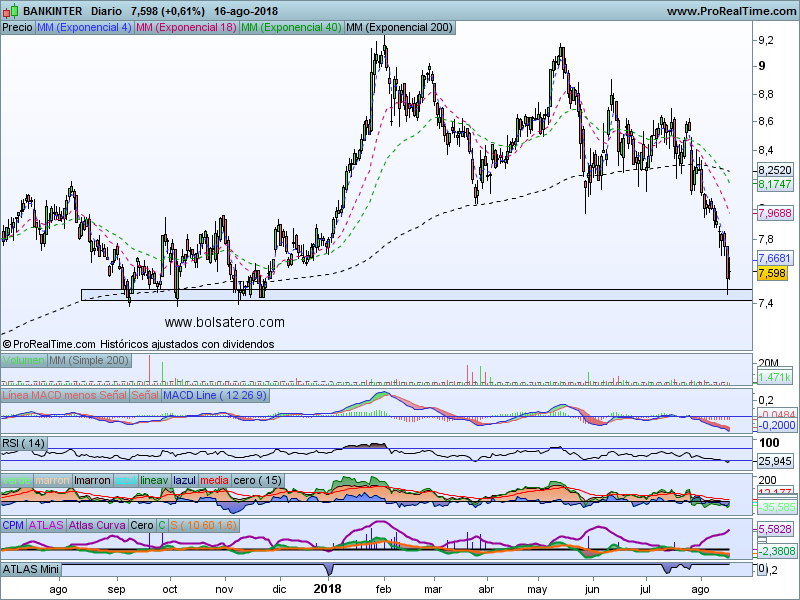Open the MM (Exponencial 40) label
Image resolution: width=800 pixels, height=600 pixels.
(x=291, y=28)
